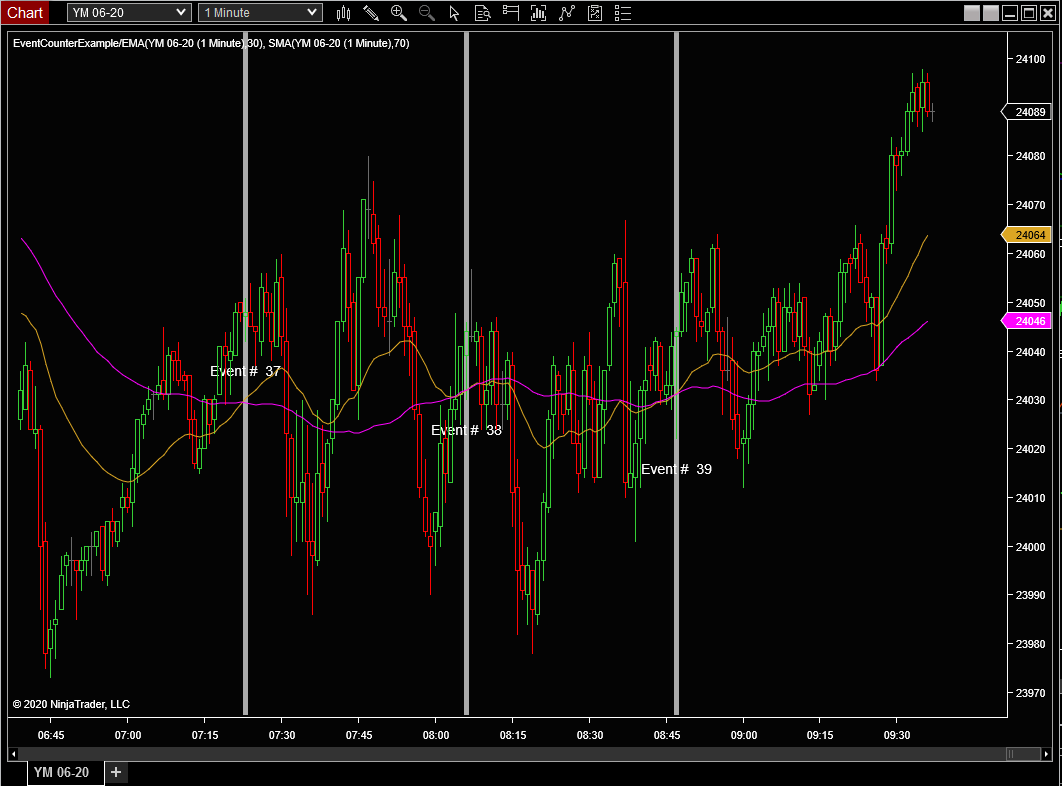Open the properties list icon
1062x786 pixels.
coord(623,13)
